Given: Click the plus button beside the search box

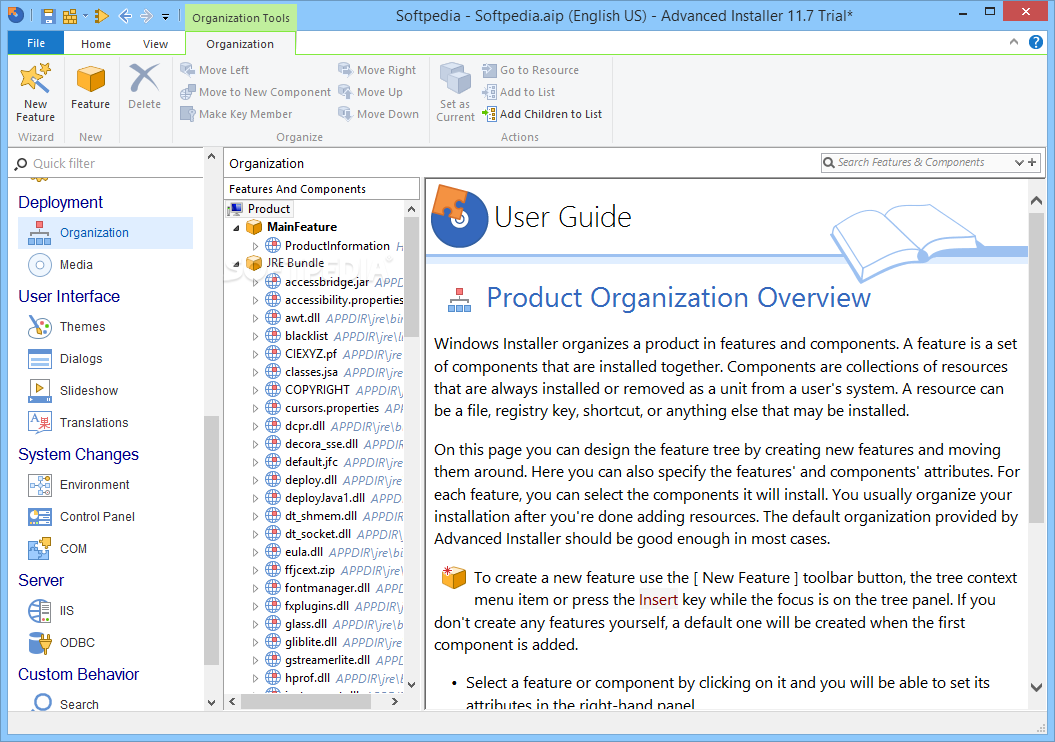Looking at the screenshot, I should click(1033, 162).
